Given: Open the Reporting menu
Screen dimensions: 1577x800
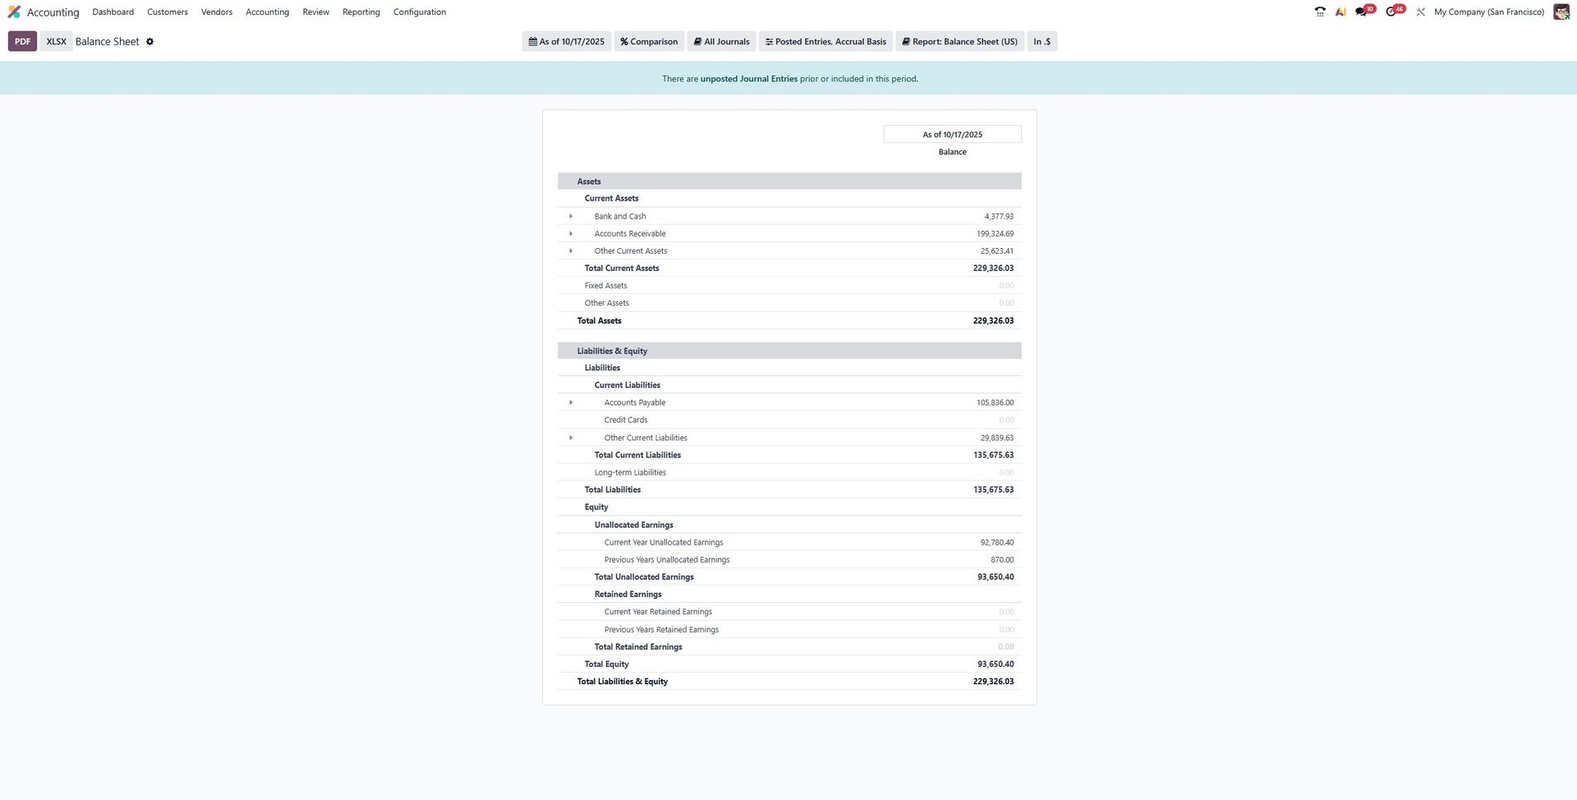Looking at the screenshot, I should pos(361,12).
